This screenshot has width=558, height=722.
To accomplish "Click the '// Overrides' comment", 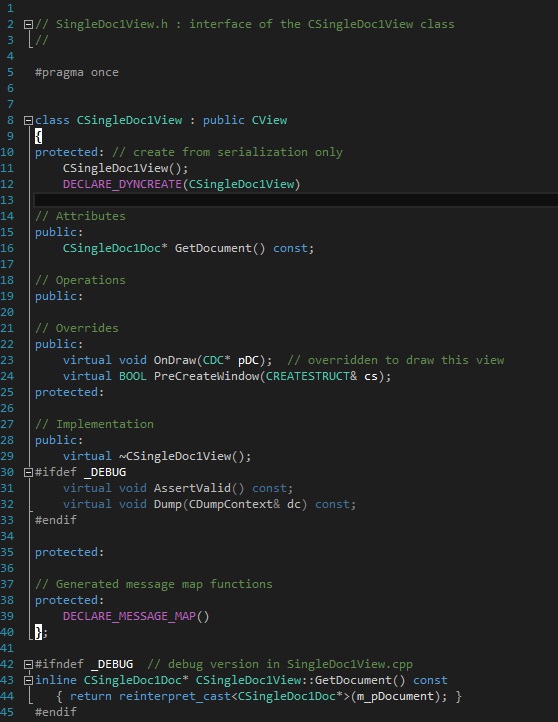I will 77,328.
